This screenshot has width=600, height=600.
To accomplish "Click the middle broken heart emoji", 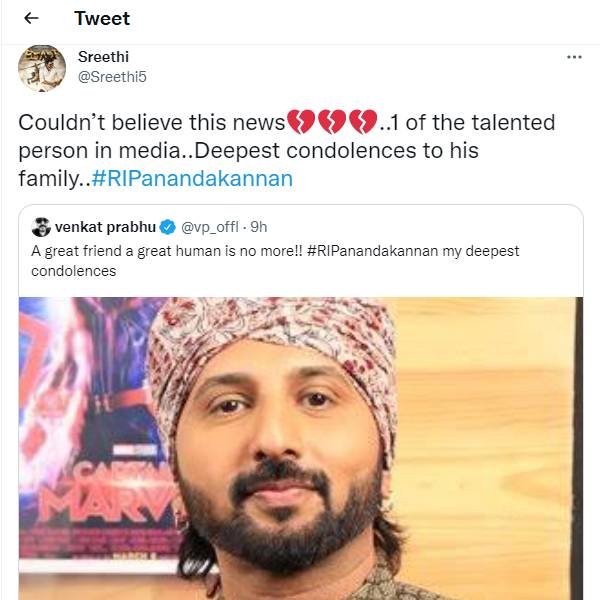I will tap(331, 123).
